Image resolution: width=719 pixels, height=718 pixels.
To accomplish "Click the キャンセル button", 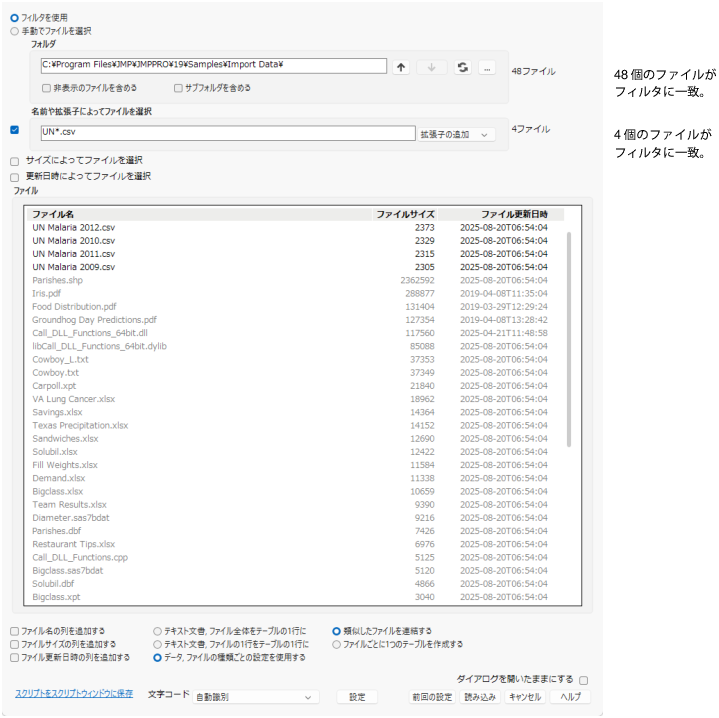I will point(525,697).
